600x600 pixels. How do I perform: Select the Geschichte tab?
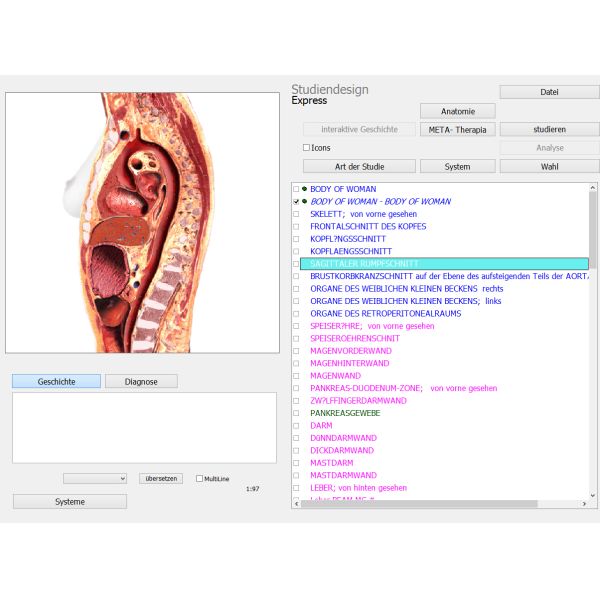coord(56,381)
